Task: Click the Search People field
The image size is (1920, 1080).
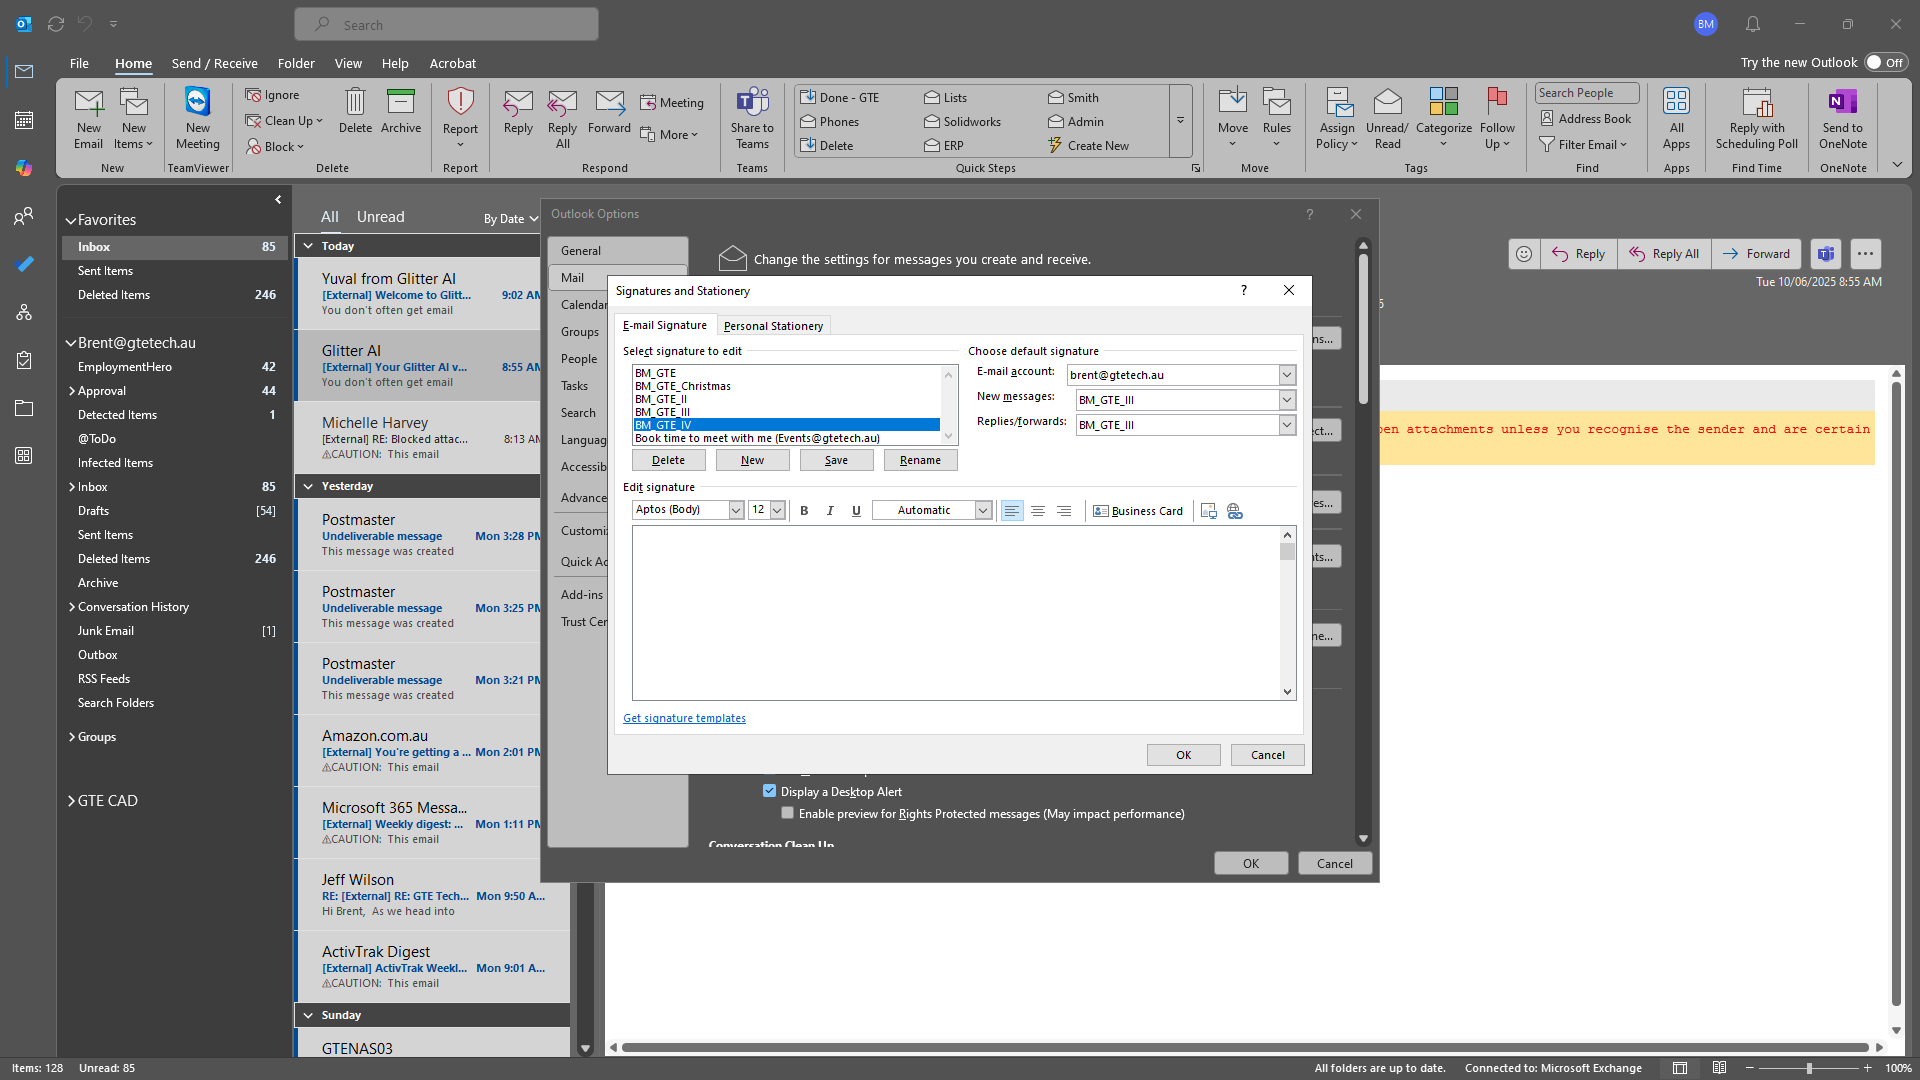Action: pos(1587,93)
